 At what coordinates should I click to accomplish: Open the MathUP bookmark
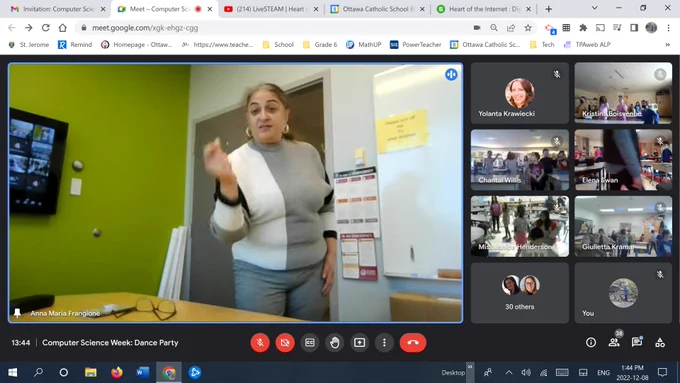tap(364, 45)
